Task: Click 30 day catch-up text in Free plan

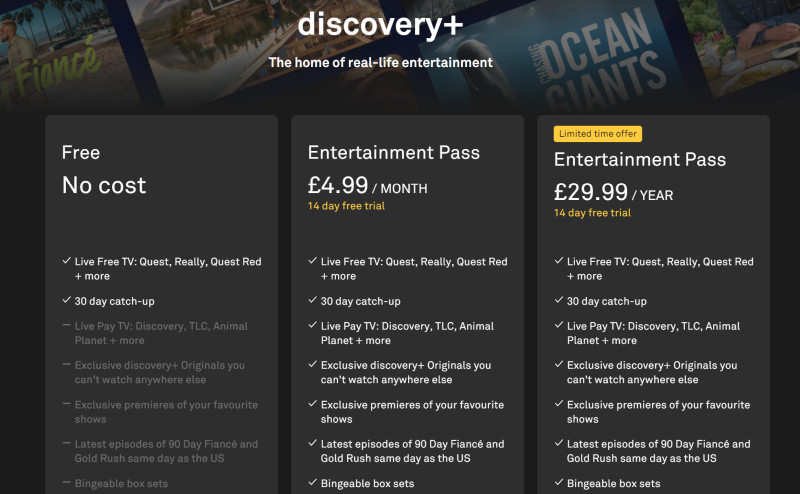Action: pos(114,301)
